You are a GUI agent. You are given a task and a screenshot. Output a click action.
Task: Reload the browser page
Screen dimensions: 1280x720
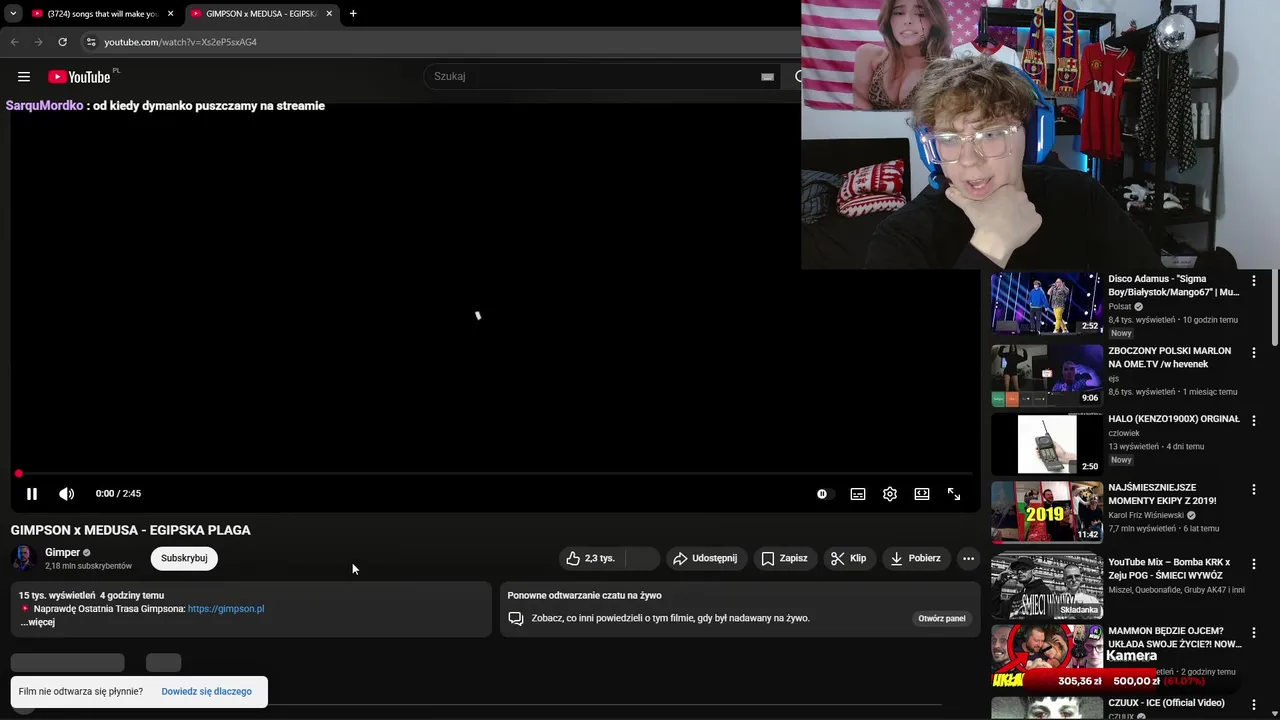pos(62,42)
